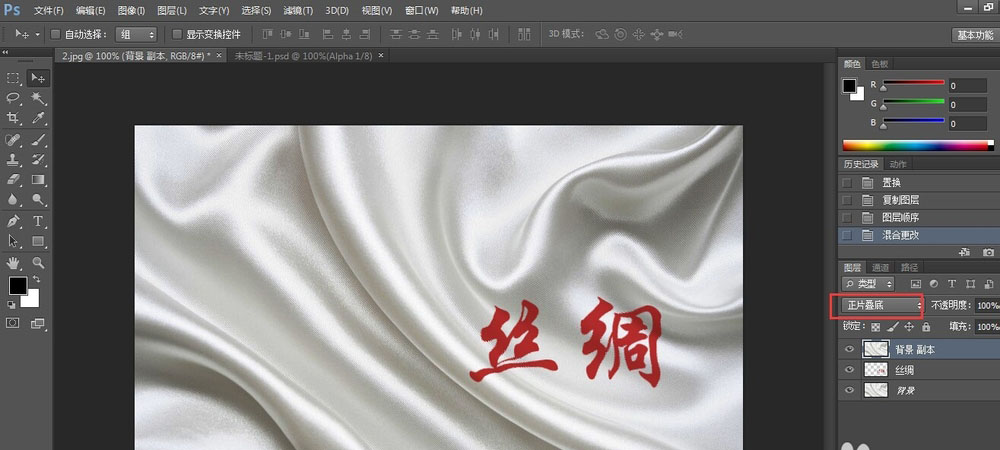Hide the 背景 副本 layer

[849, 349]
